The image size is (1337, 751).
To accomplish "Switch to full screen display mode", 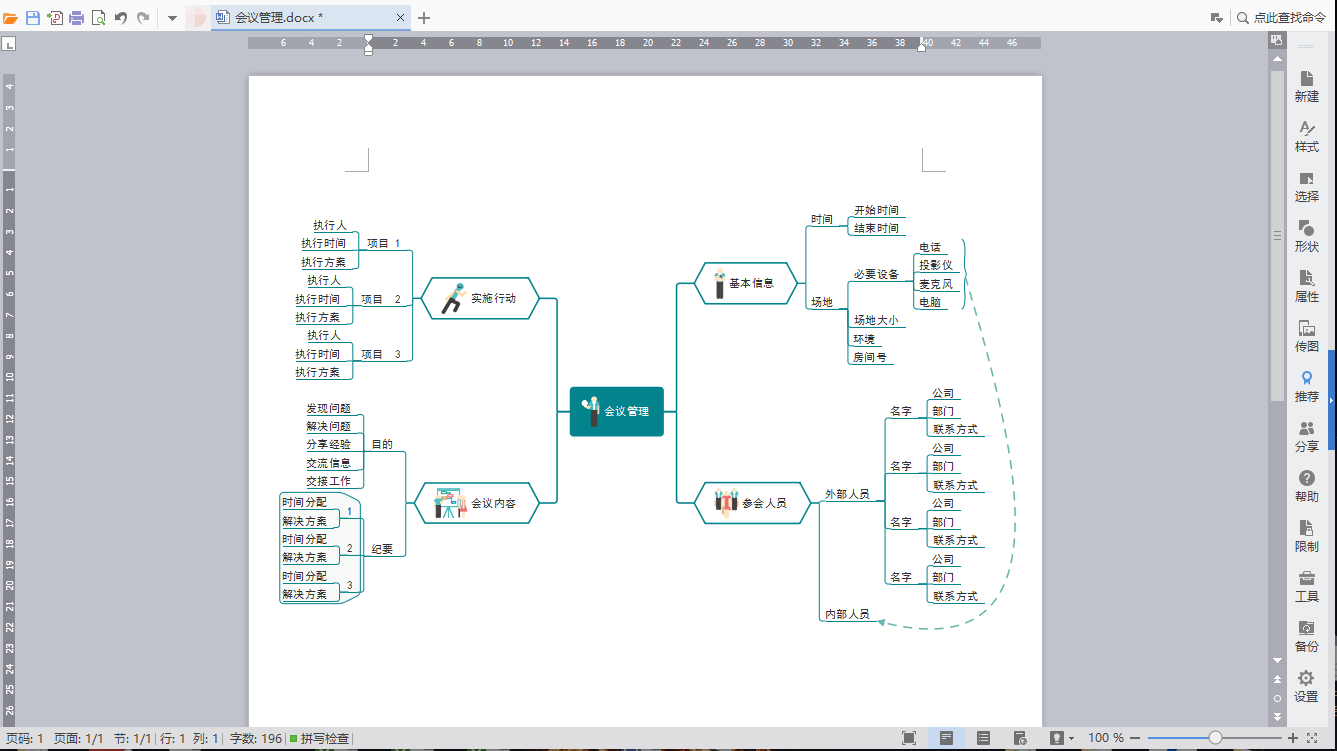I will tap(908, 738).
